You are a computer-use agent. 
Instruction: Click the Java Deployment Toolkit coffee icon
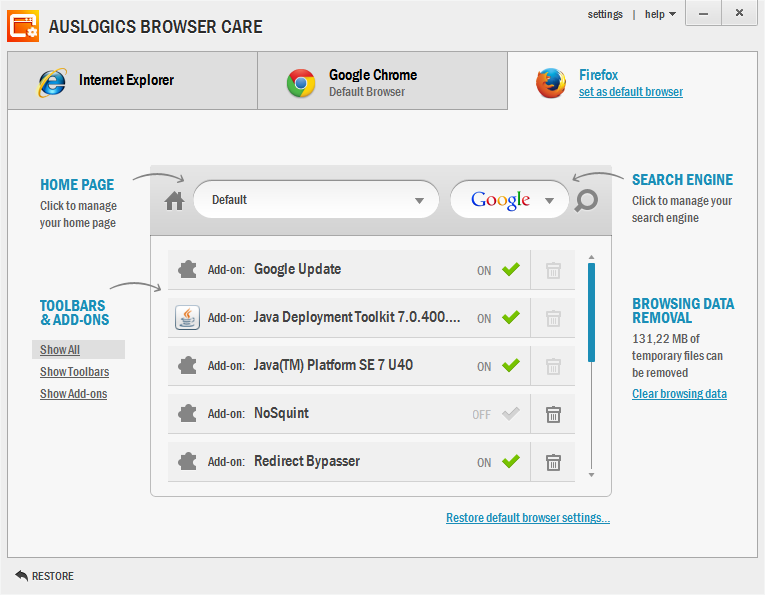(x=187, y=317)
